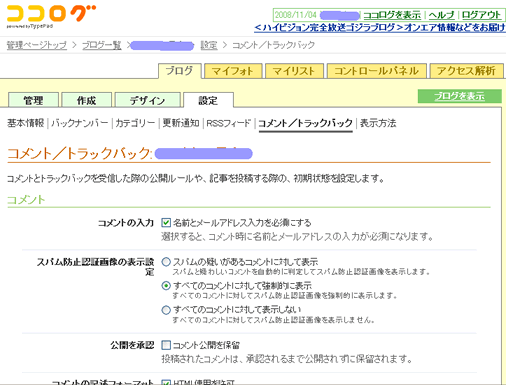Open the 設定 breadcrumb link
The image size is (506, 385).
(x=209, y=45)
